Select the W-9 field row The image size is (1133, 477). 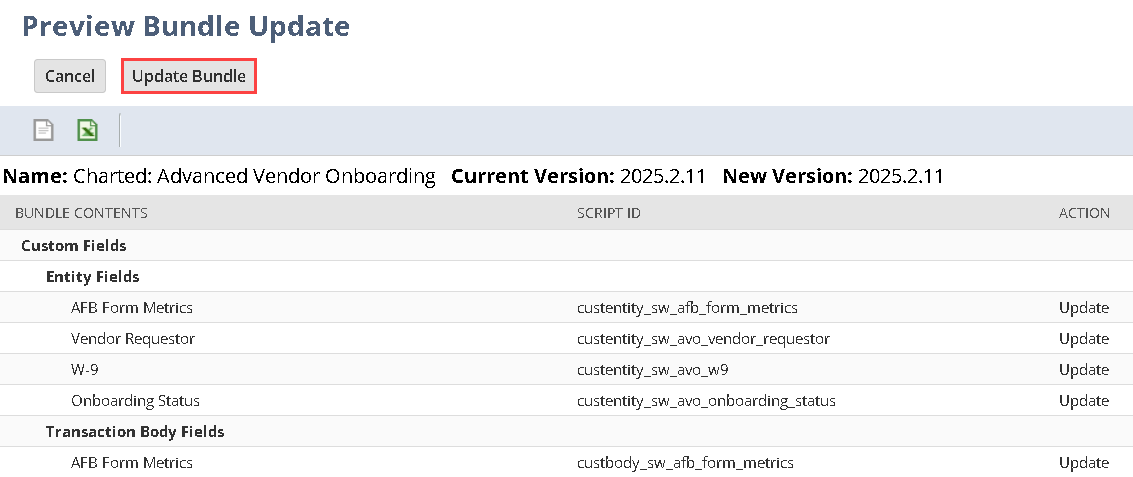coord(85,370)
